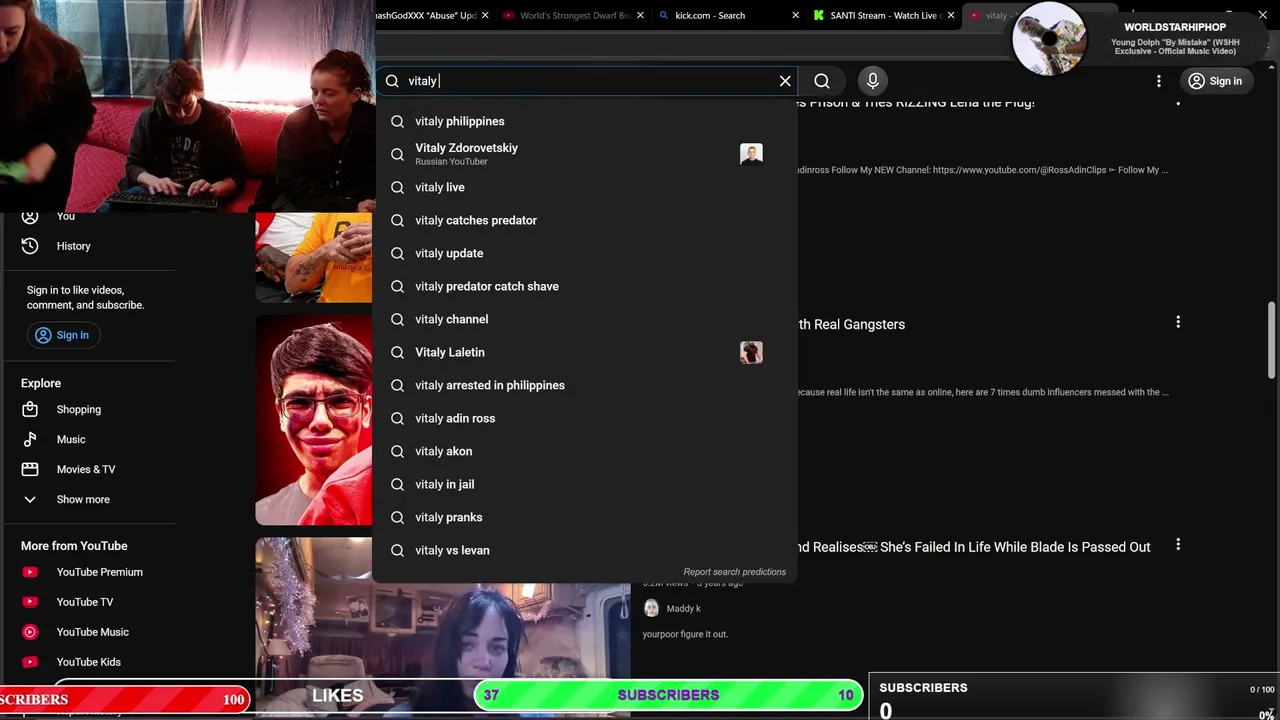1280x720 pixels.
Task: Click the webcam overlay feed
Action: click(x=187, y=106)
